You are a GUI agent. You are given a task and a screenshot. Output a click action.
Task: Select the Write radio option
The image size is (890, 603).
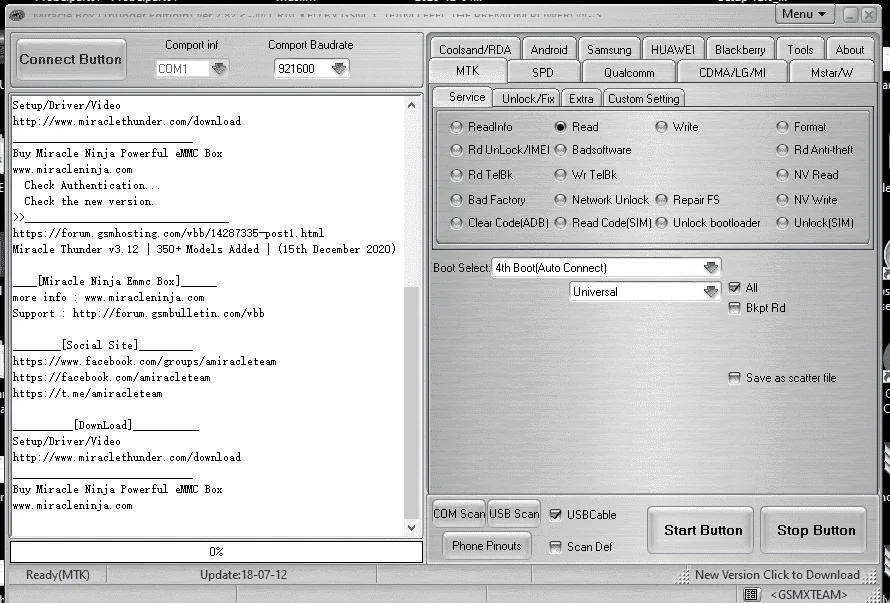[661, 127]
